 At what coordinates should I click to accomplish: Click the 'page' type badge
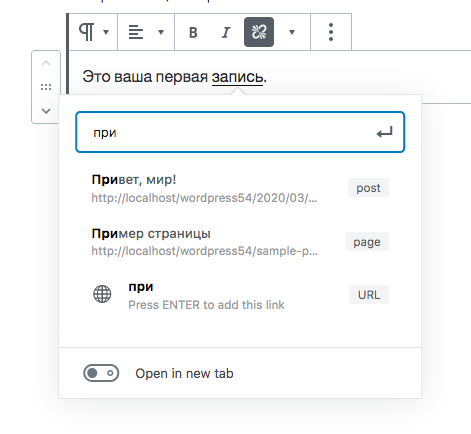[x=367, y=242]
